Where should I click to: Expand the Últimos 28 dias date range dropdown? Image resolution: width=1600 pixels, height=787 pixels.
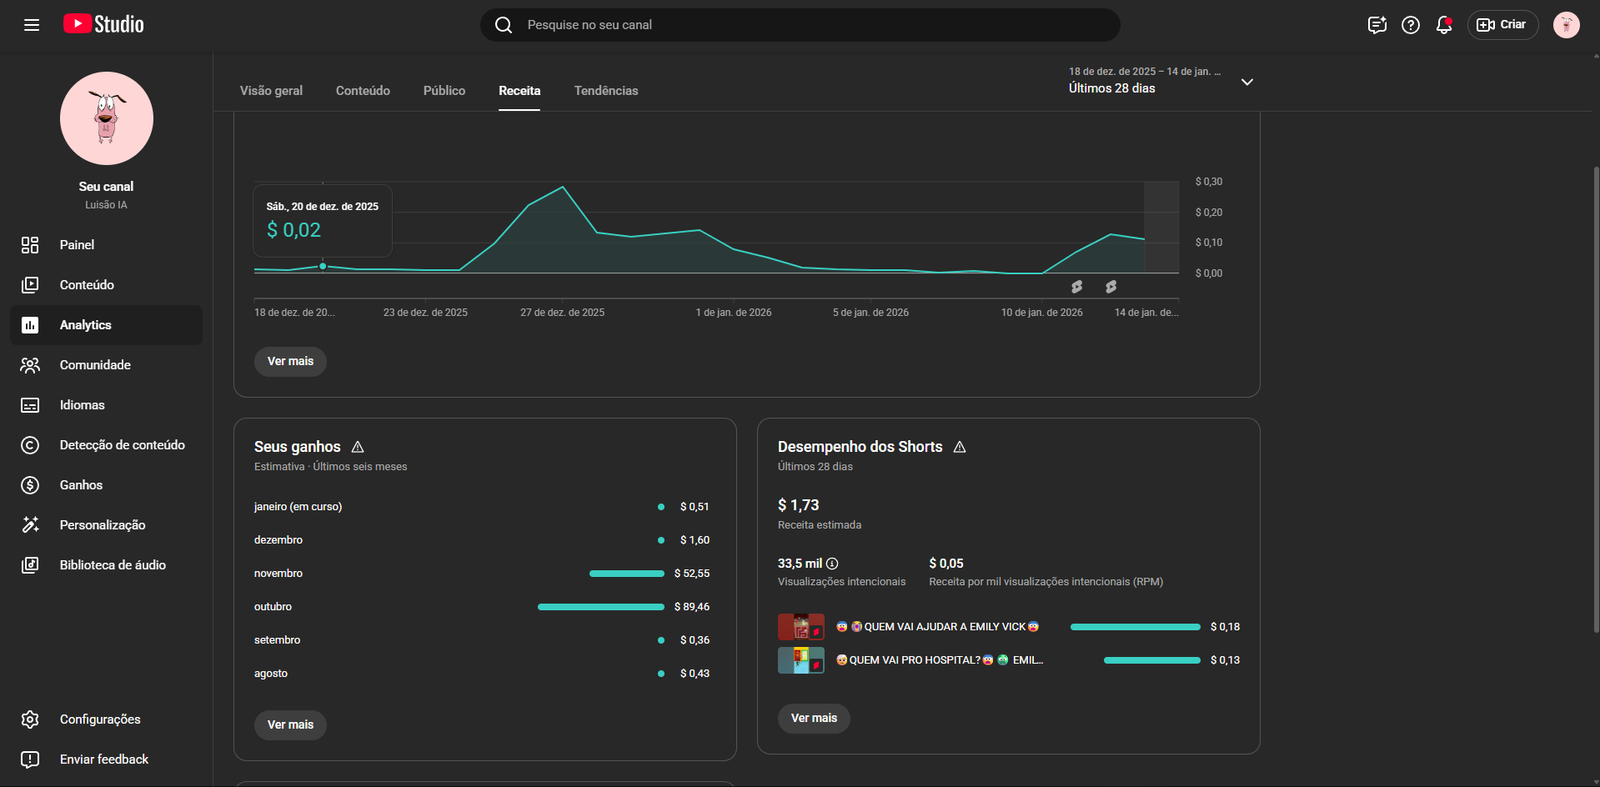point(1246,82)
